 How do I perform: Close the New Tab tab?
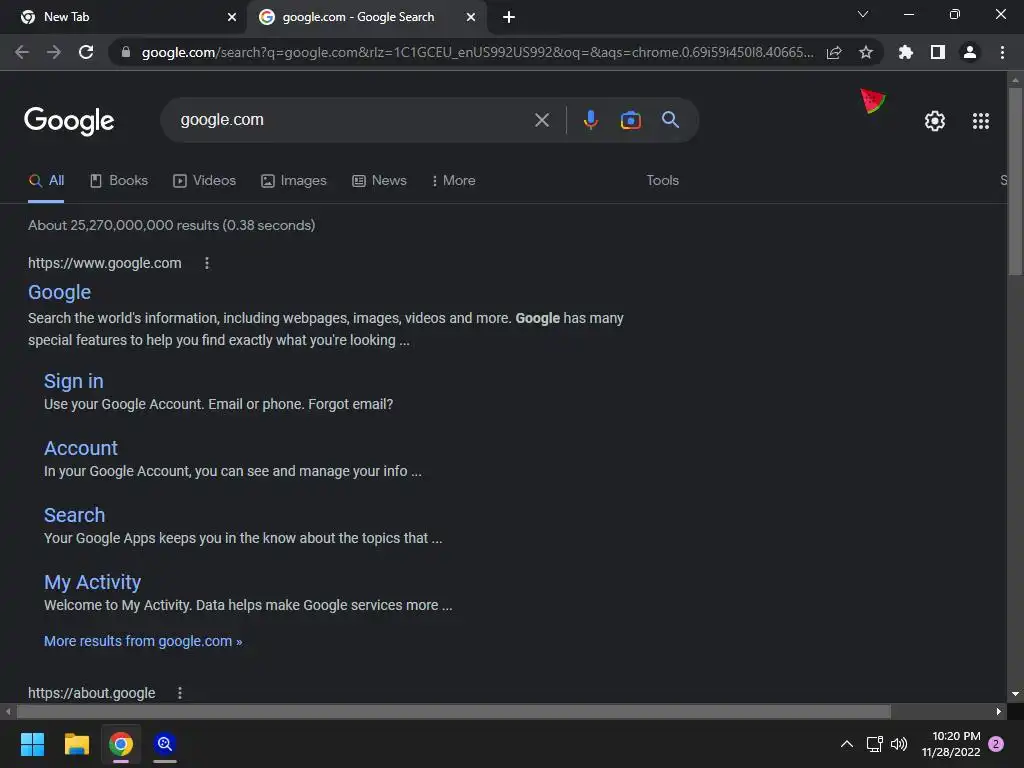(232, 17)
